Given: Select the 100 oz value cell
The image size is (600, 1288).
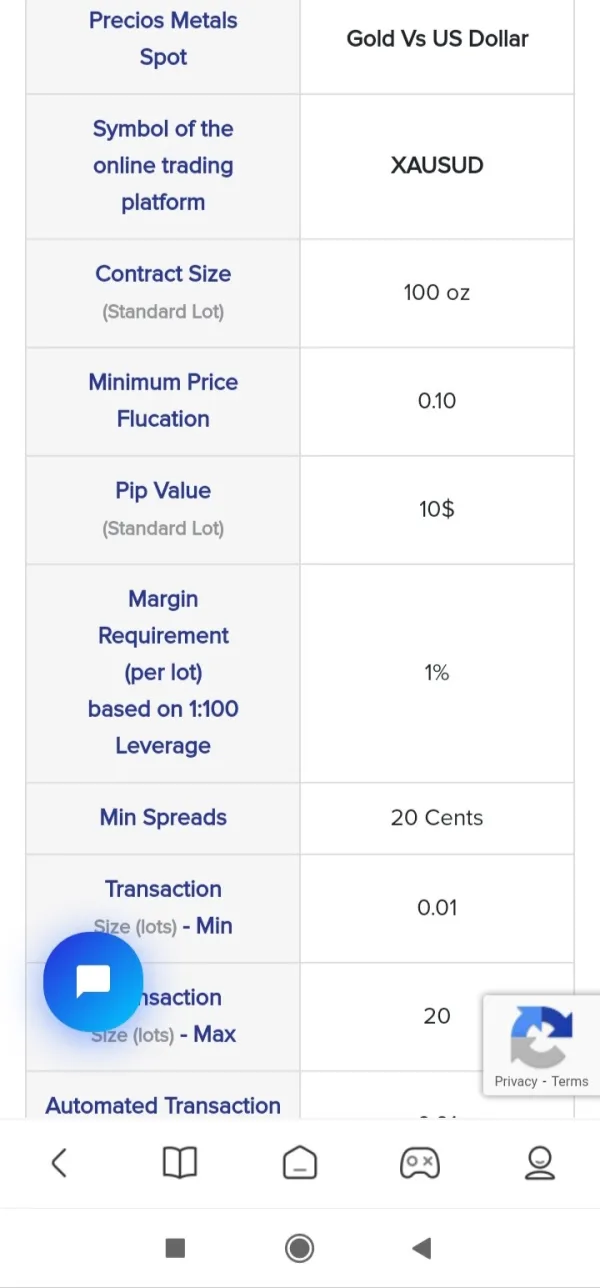Looking at the screenshot, I should [x=437, y=293].
